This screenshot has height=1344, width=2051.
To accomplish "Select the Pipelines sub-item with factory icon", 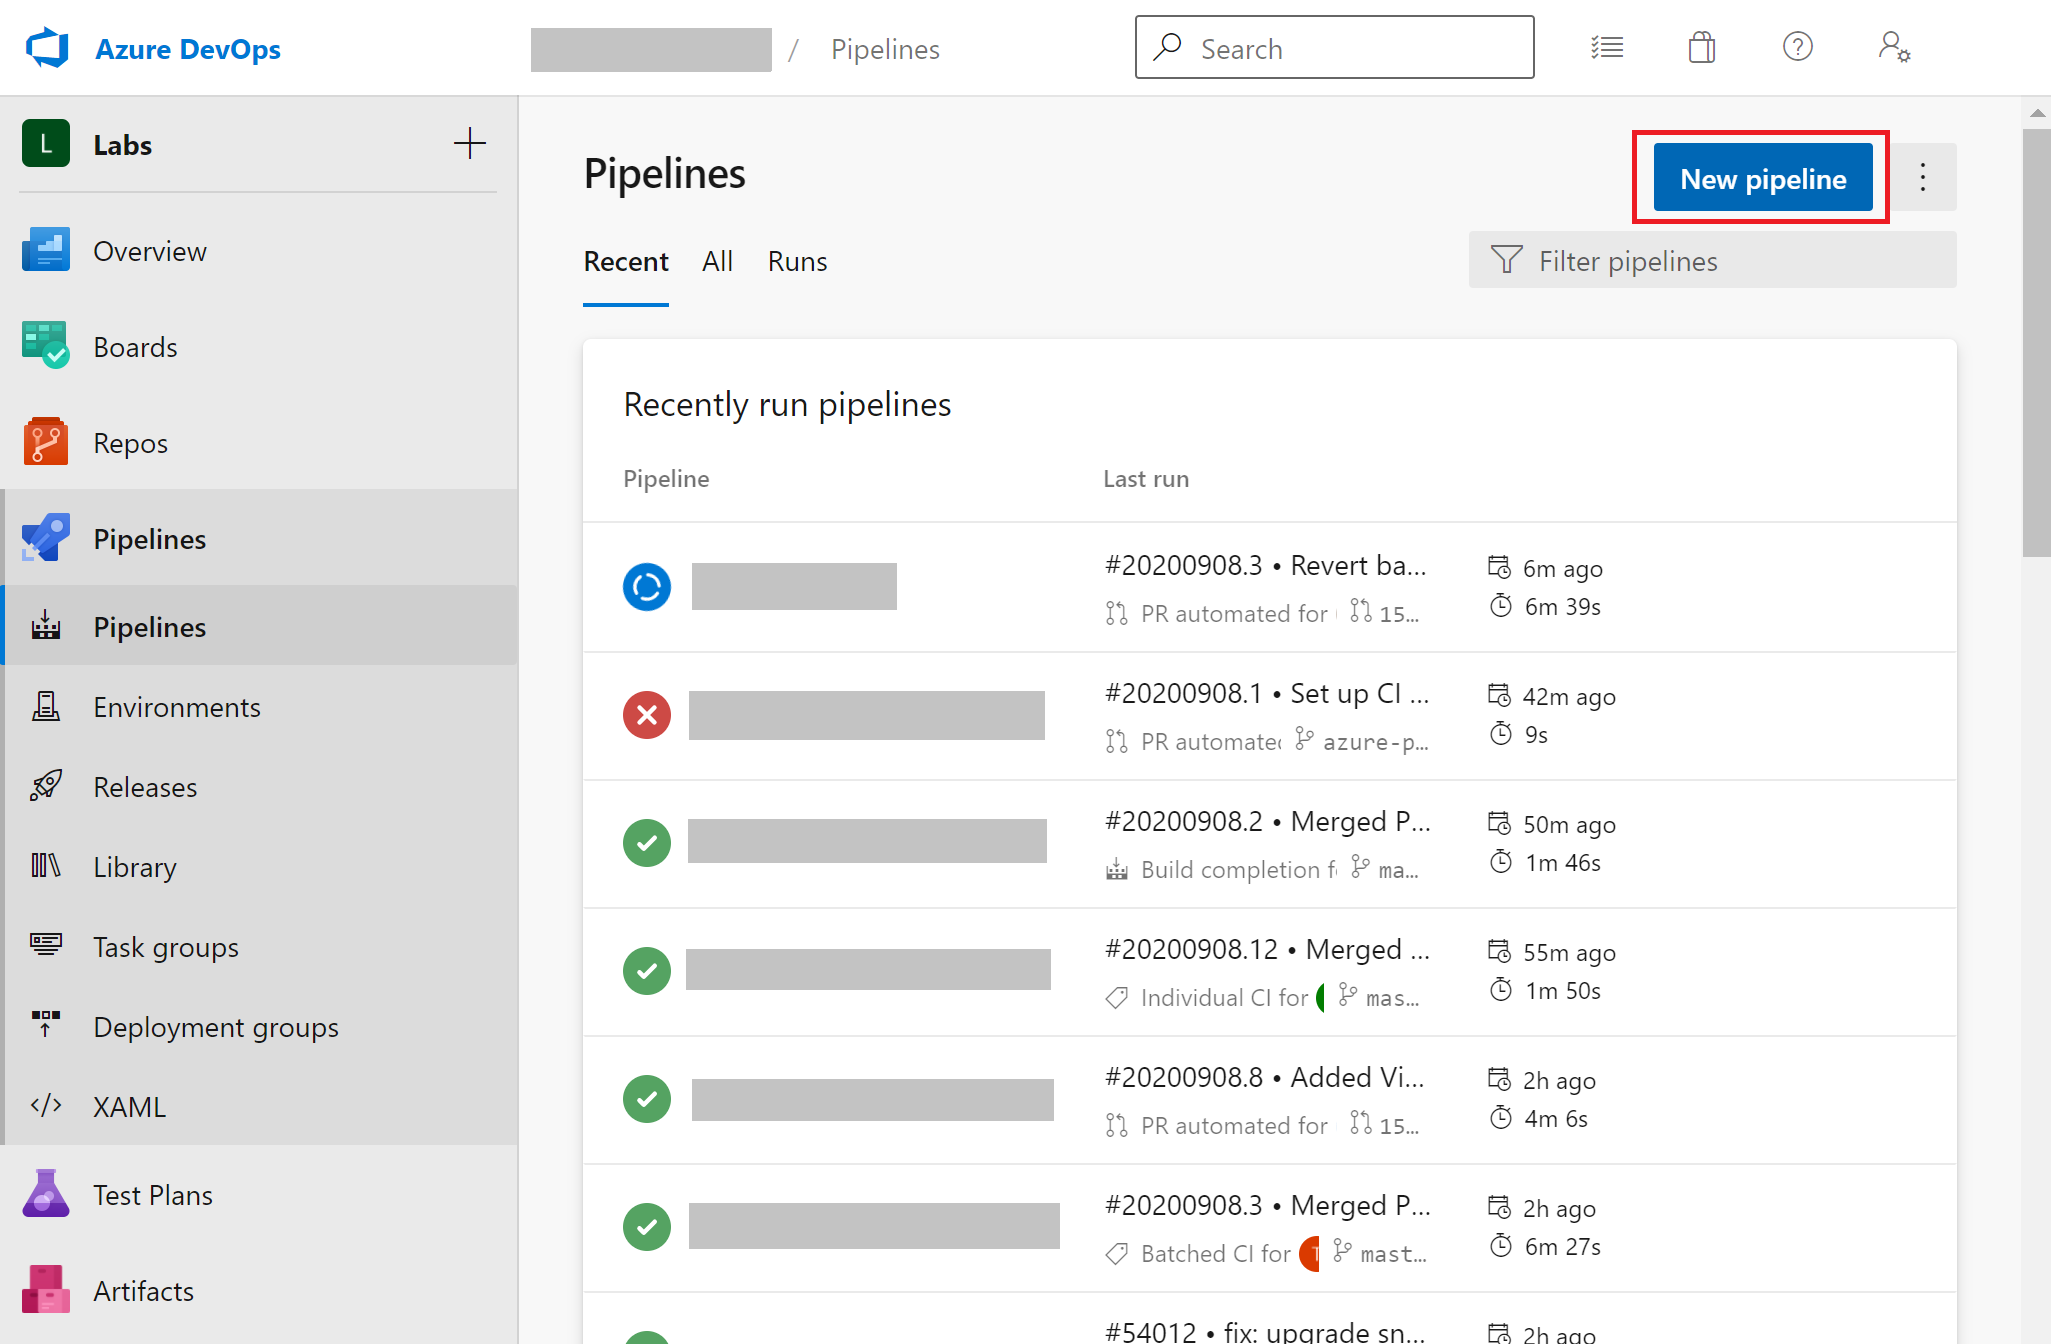I will point(260,626).
